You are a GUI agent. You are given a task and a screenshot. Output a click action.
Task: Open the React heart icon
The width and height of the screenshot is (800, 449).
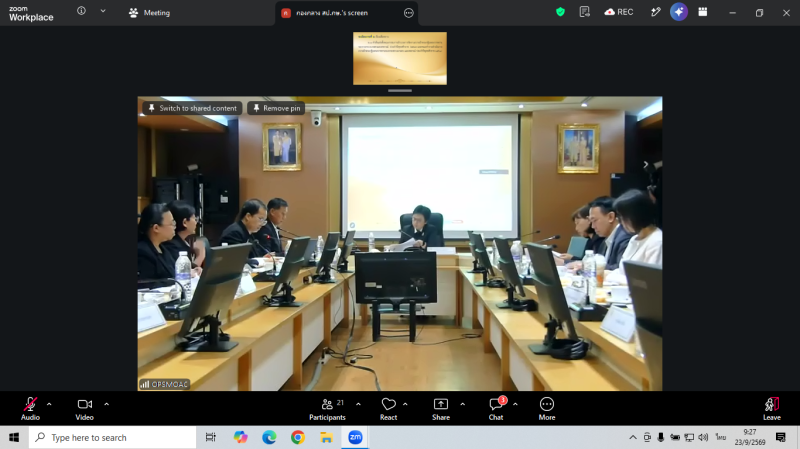388,409
